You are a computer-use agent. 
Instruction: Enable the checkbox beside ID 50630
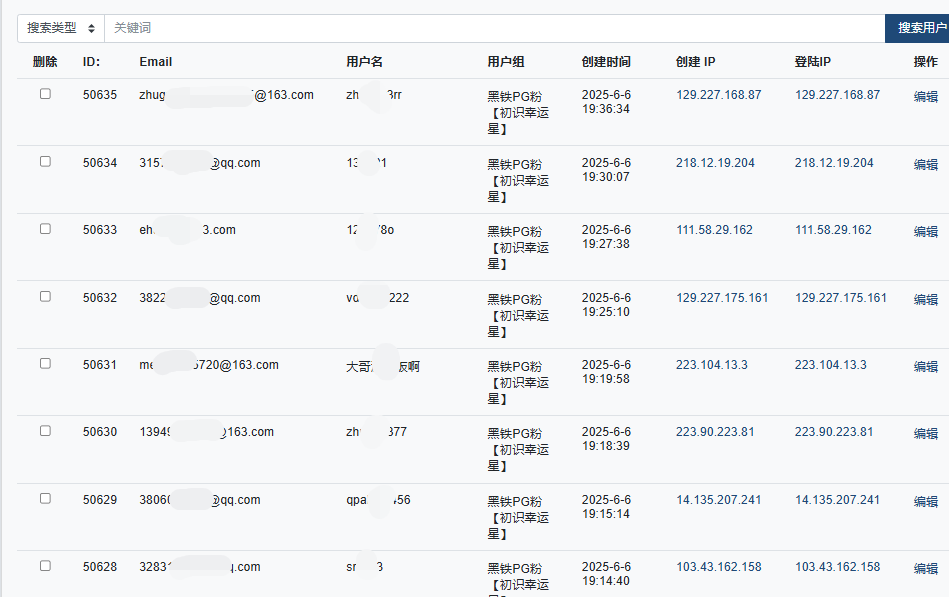pos(45,431)
